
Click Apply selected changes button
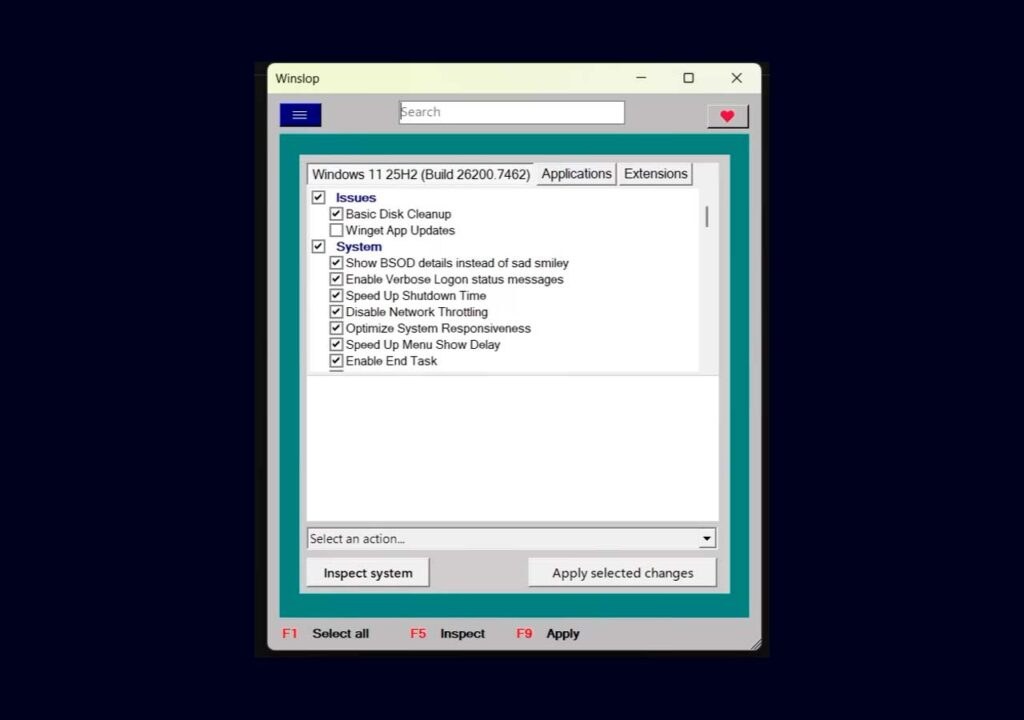(622, 573)
